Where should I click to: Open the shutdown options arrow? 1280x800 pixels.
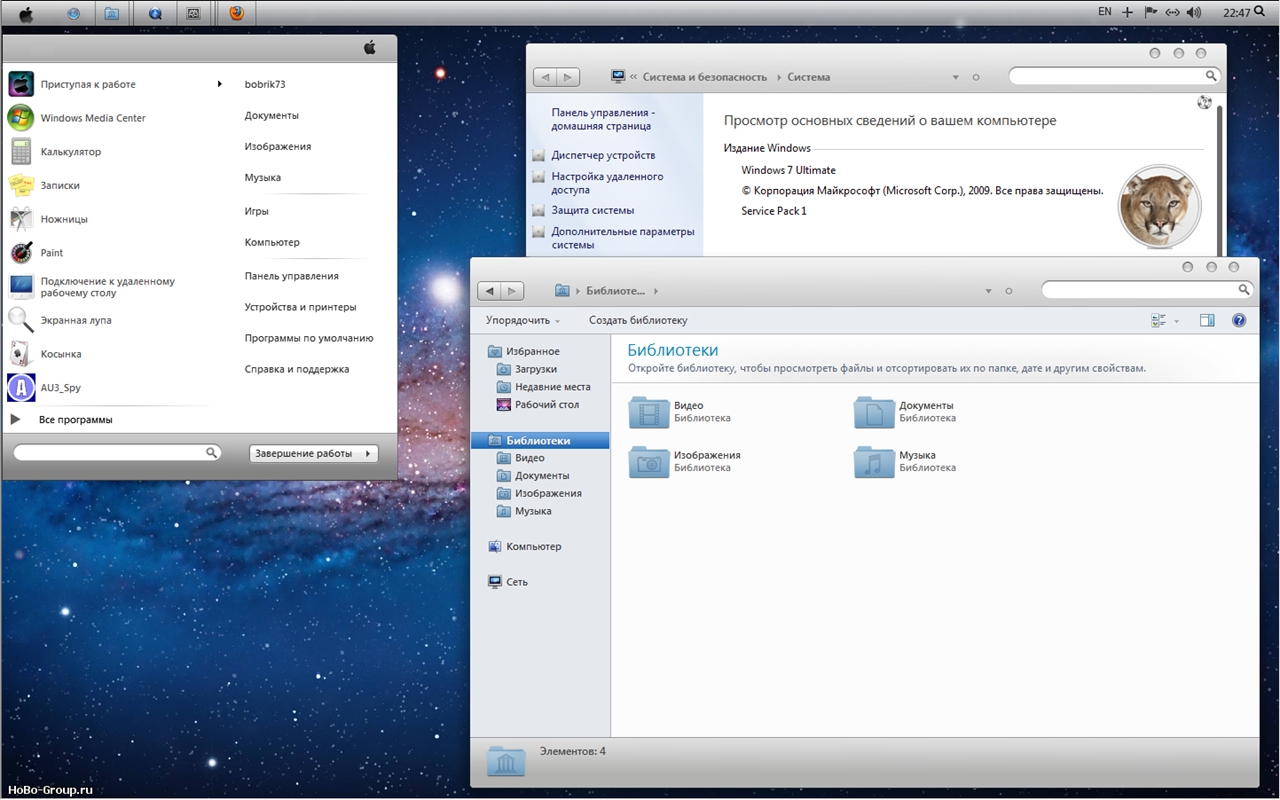pyautogui.click(x=368, y=453)
